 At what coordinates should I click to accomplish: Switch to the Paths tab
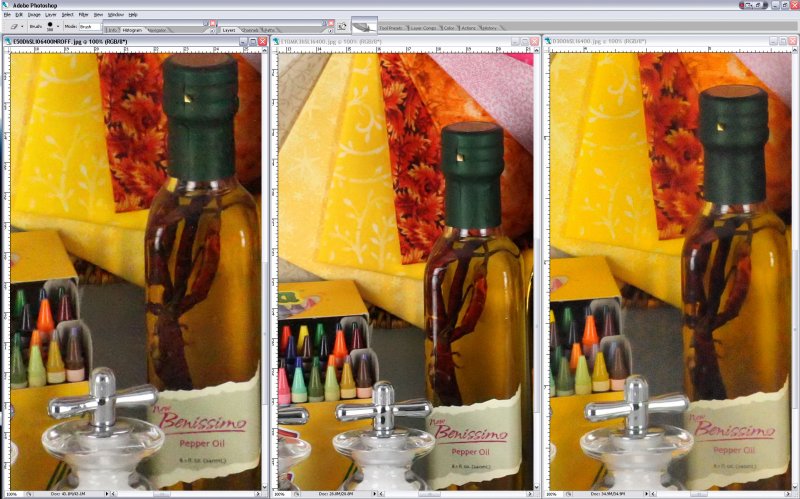point(269,30)
